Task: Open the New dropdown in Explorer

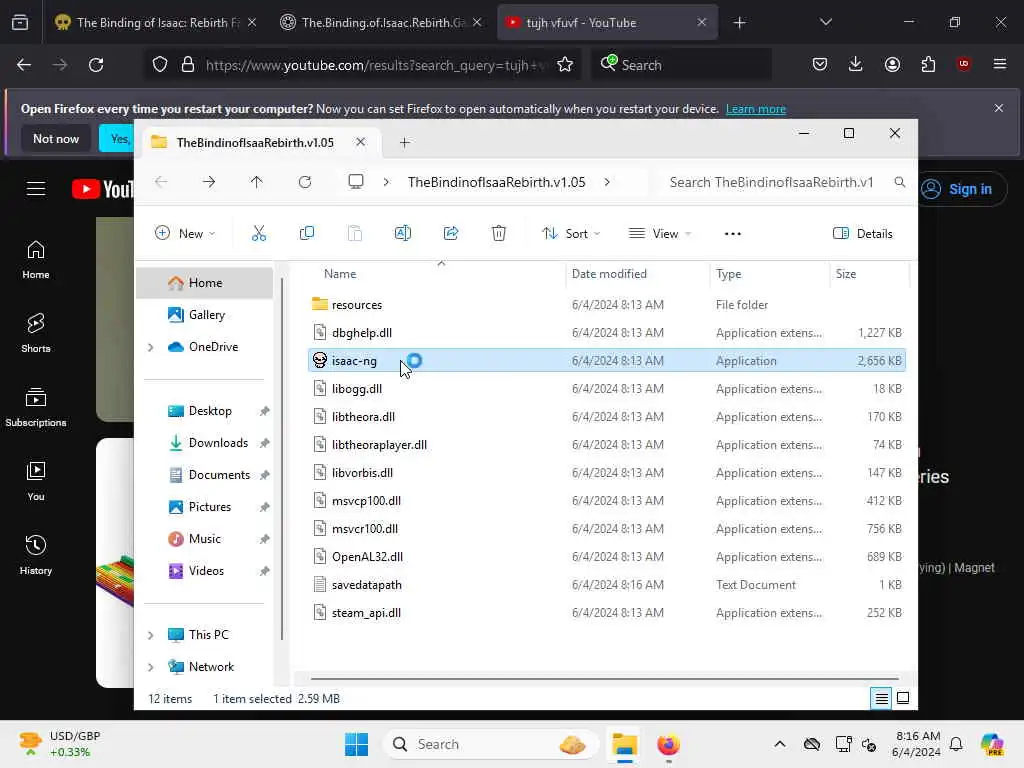Action: tap(185, 234)
